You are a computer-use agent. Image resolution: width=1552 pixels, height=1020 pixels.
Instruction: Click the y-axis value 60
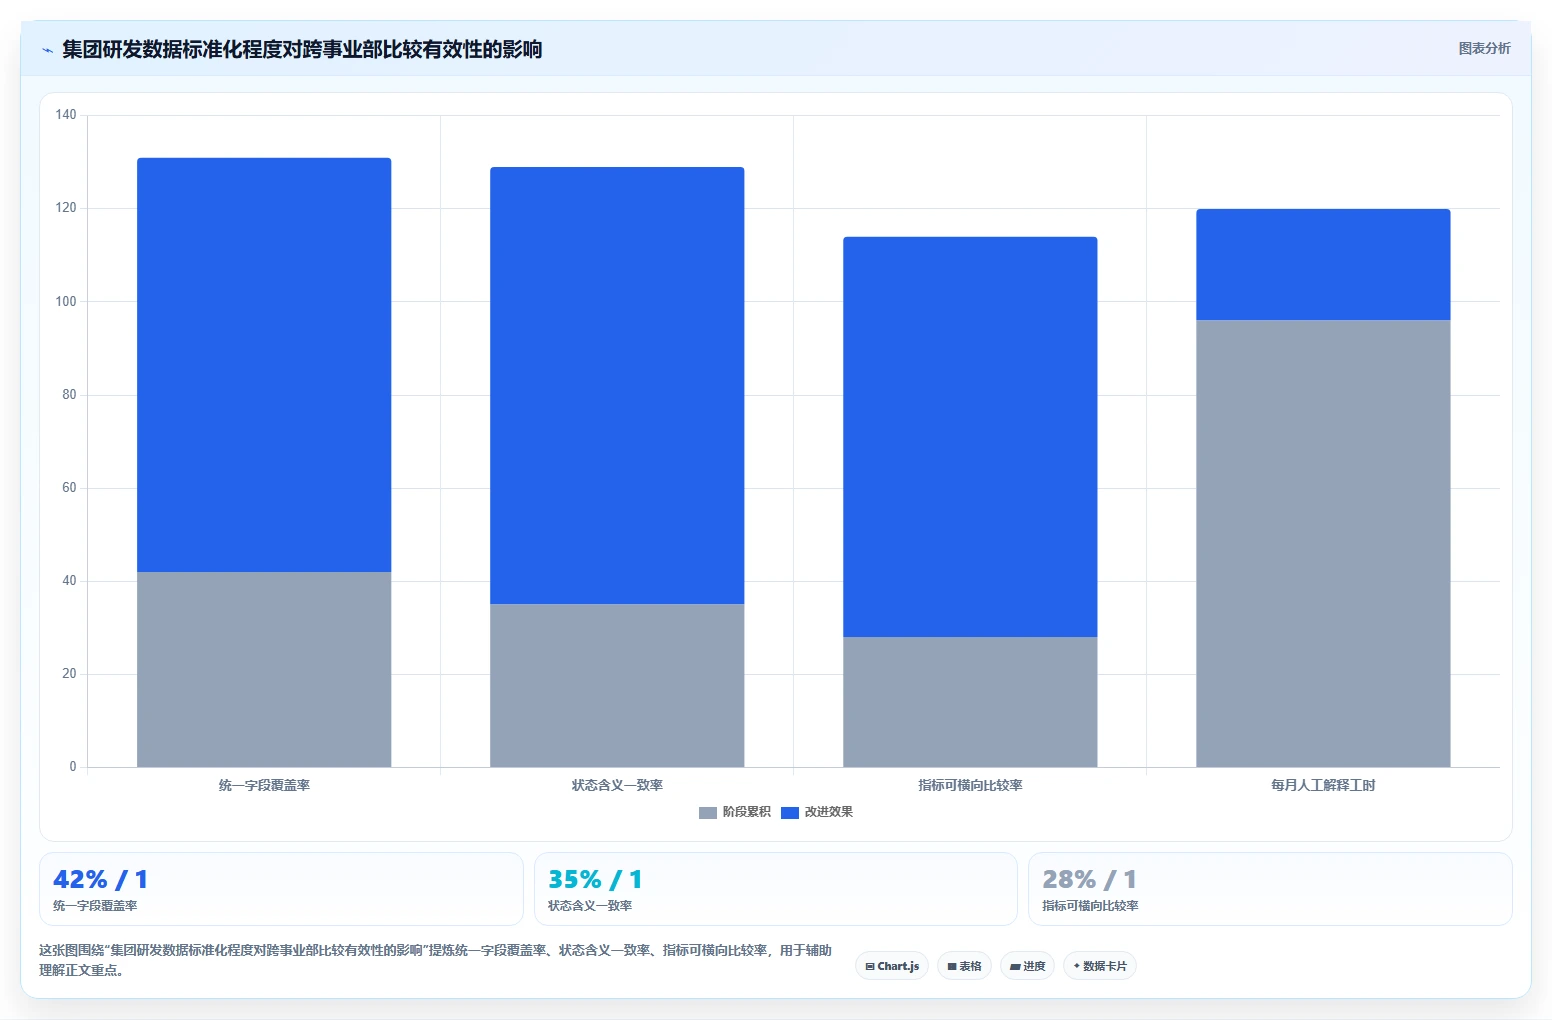(69, 488)
